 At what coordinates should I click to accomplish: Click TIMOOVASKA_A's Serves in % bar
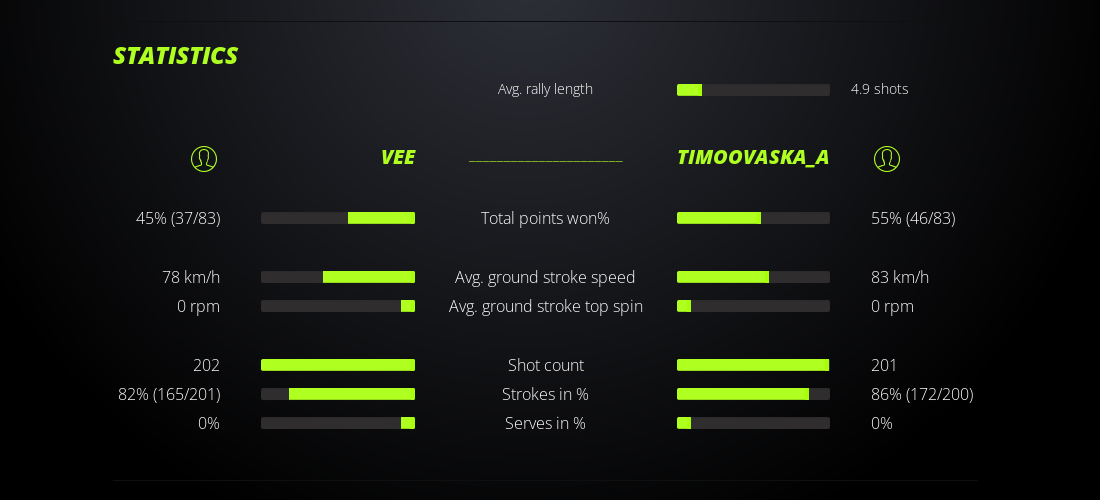(753, 423)
